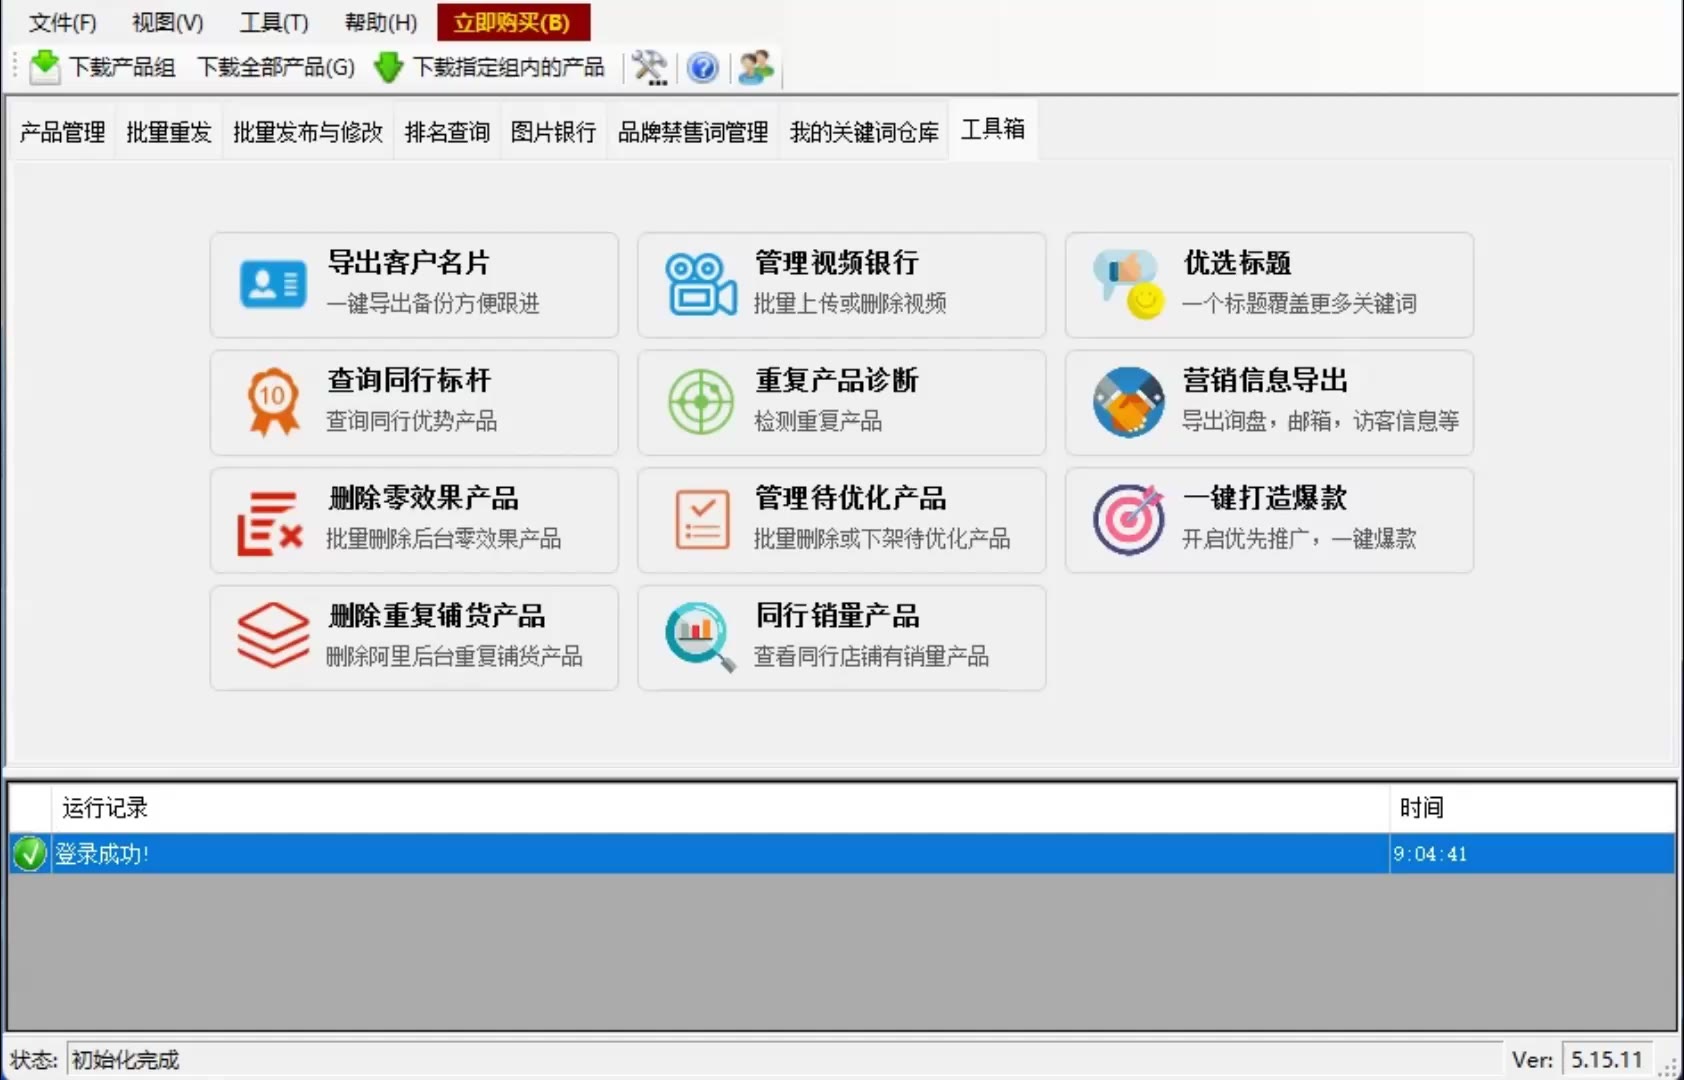
Task: Click the red 立即购买(B) button
Action: (x=513, y=22)
